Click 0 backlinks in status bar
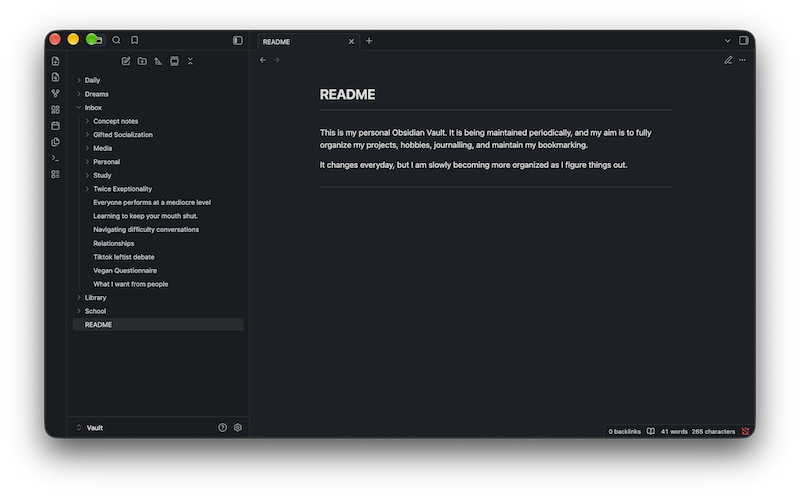This screenshot has width=800, height=497. coord(624,431)
